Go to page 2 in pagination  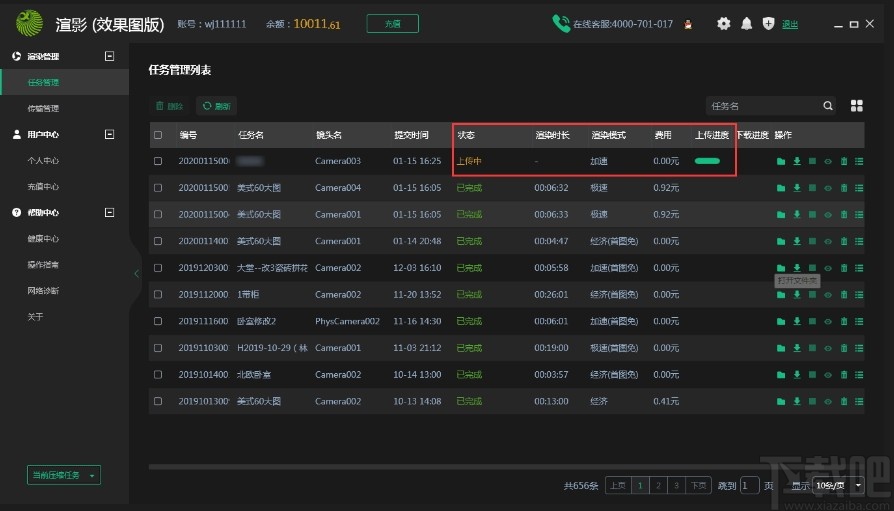(x=658, y=485)
